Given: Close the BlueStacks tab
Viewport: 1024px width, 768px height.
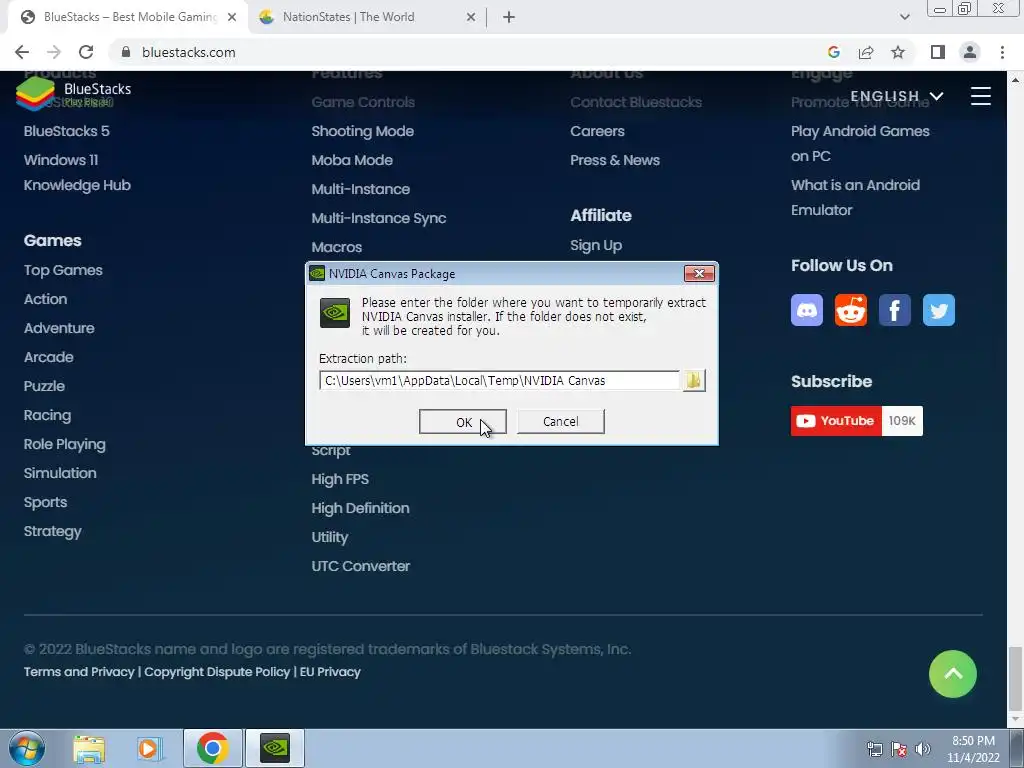Looking at the screenshot, I should (x=232, y=18).
